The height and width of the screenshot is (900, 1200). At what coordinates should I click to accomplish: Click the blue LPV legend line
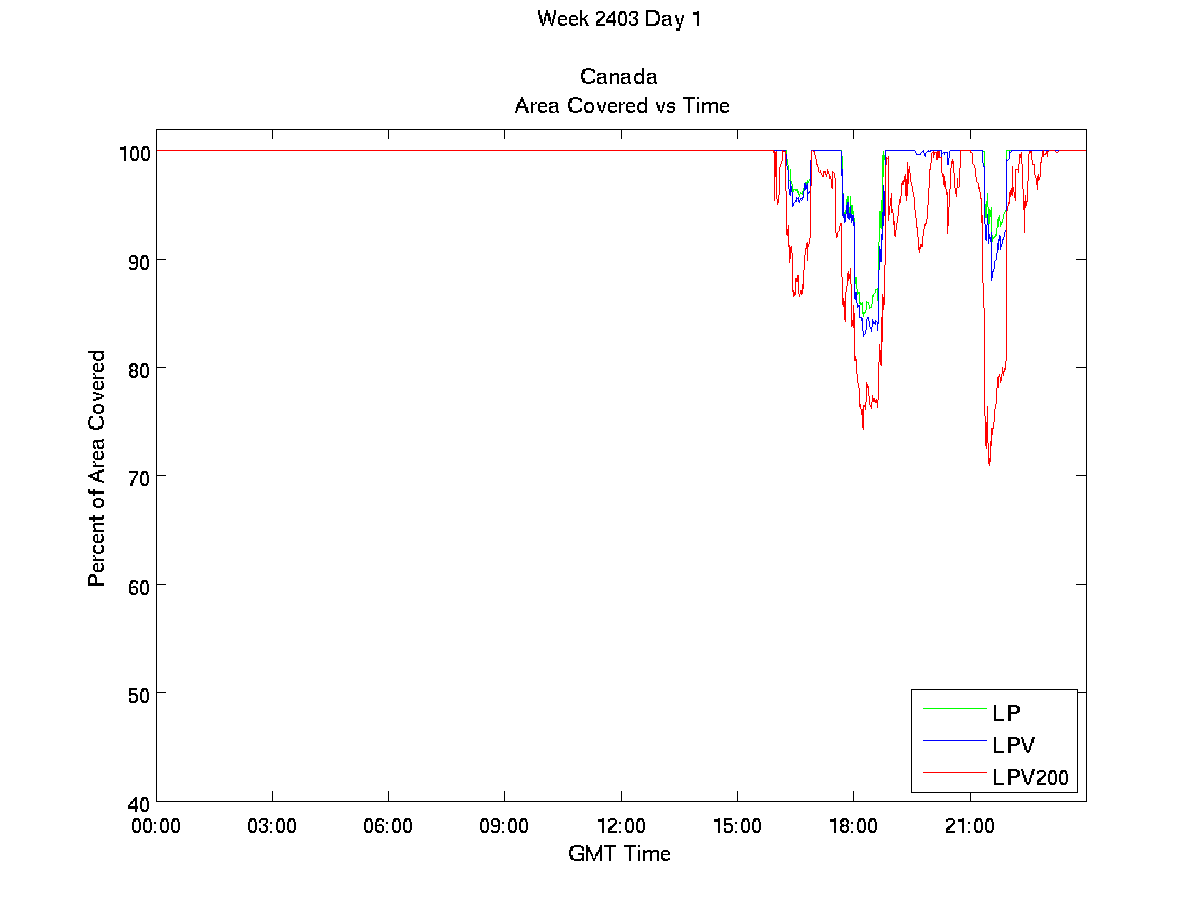(x=953, y=741)
